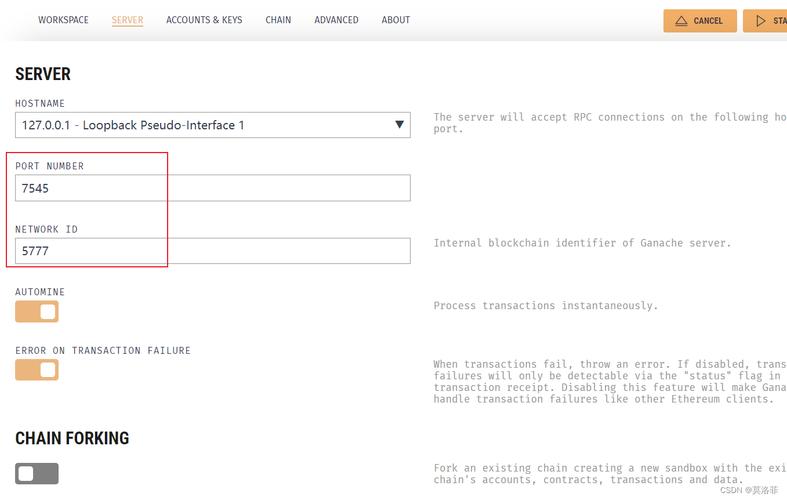This screenshot has width=787, height=500.
Task: Click the Network ID field showing 5777
Action: (213, 251)
